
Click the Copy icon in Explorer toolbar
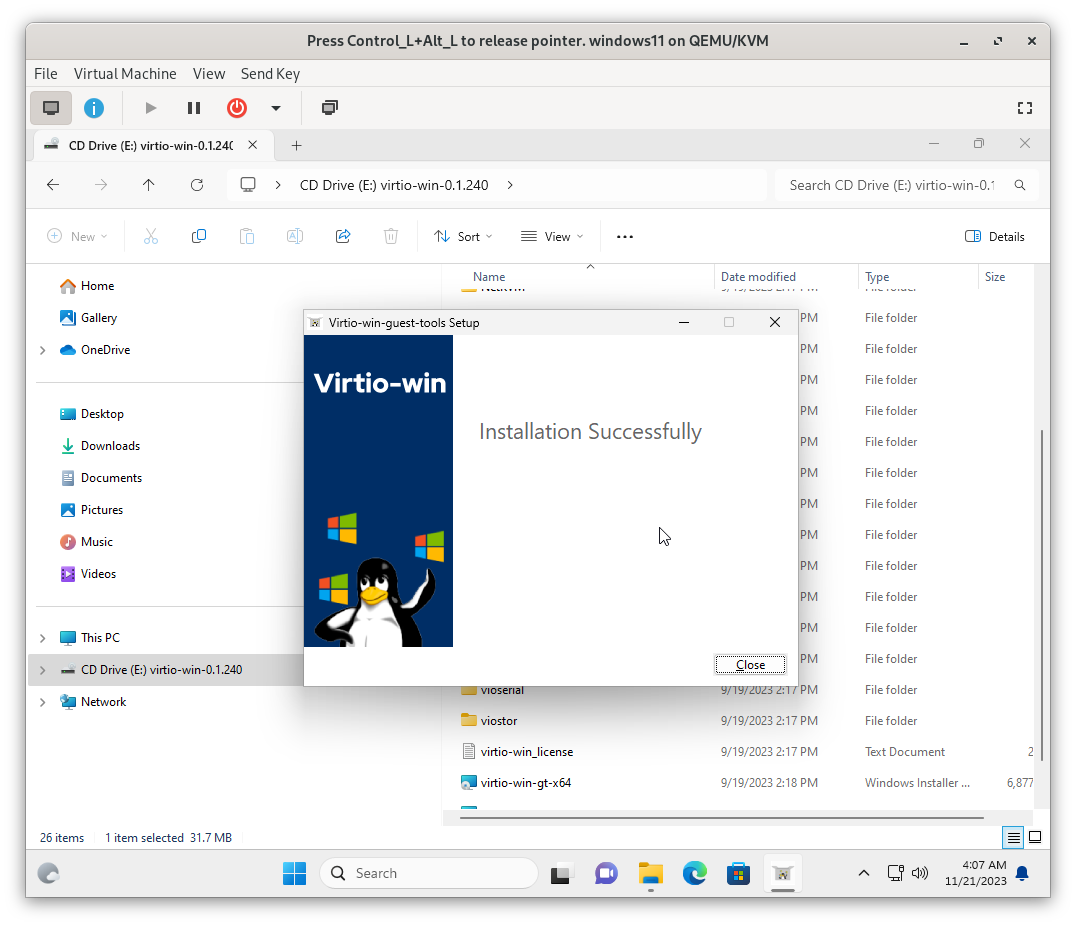[199, 236]
